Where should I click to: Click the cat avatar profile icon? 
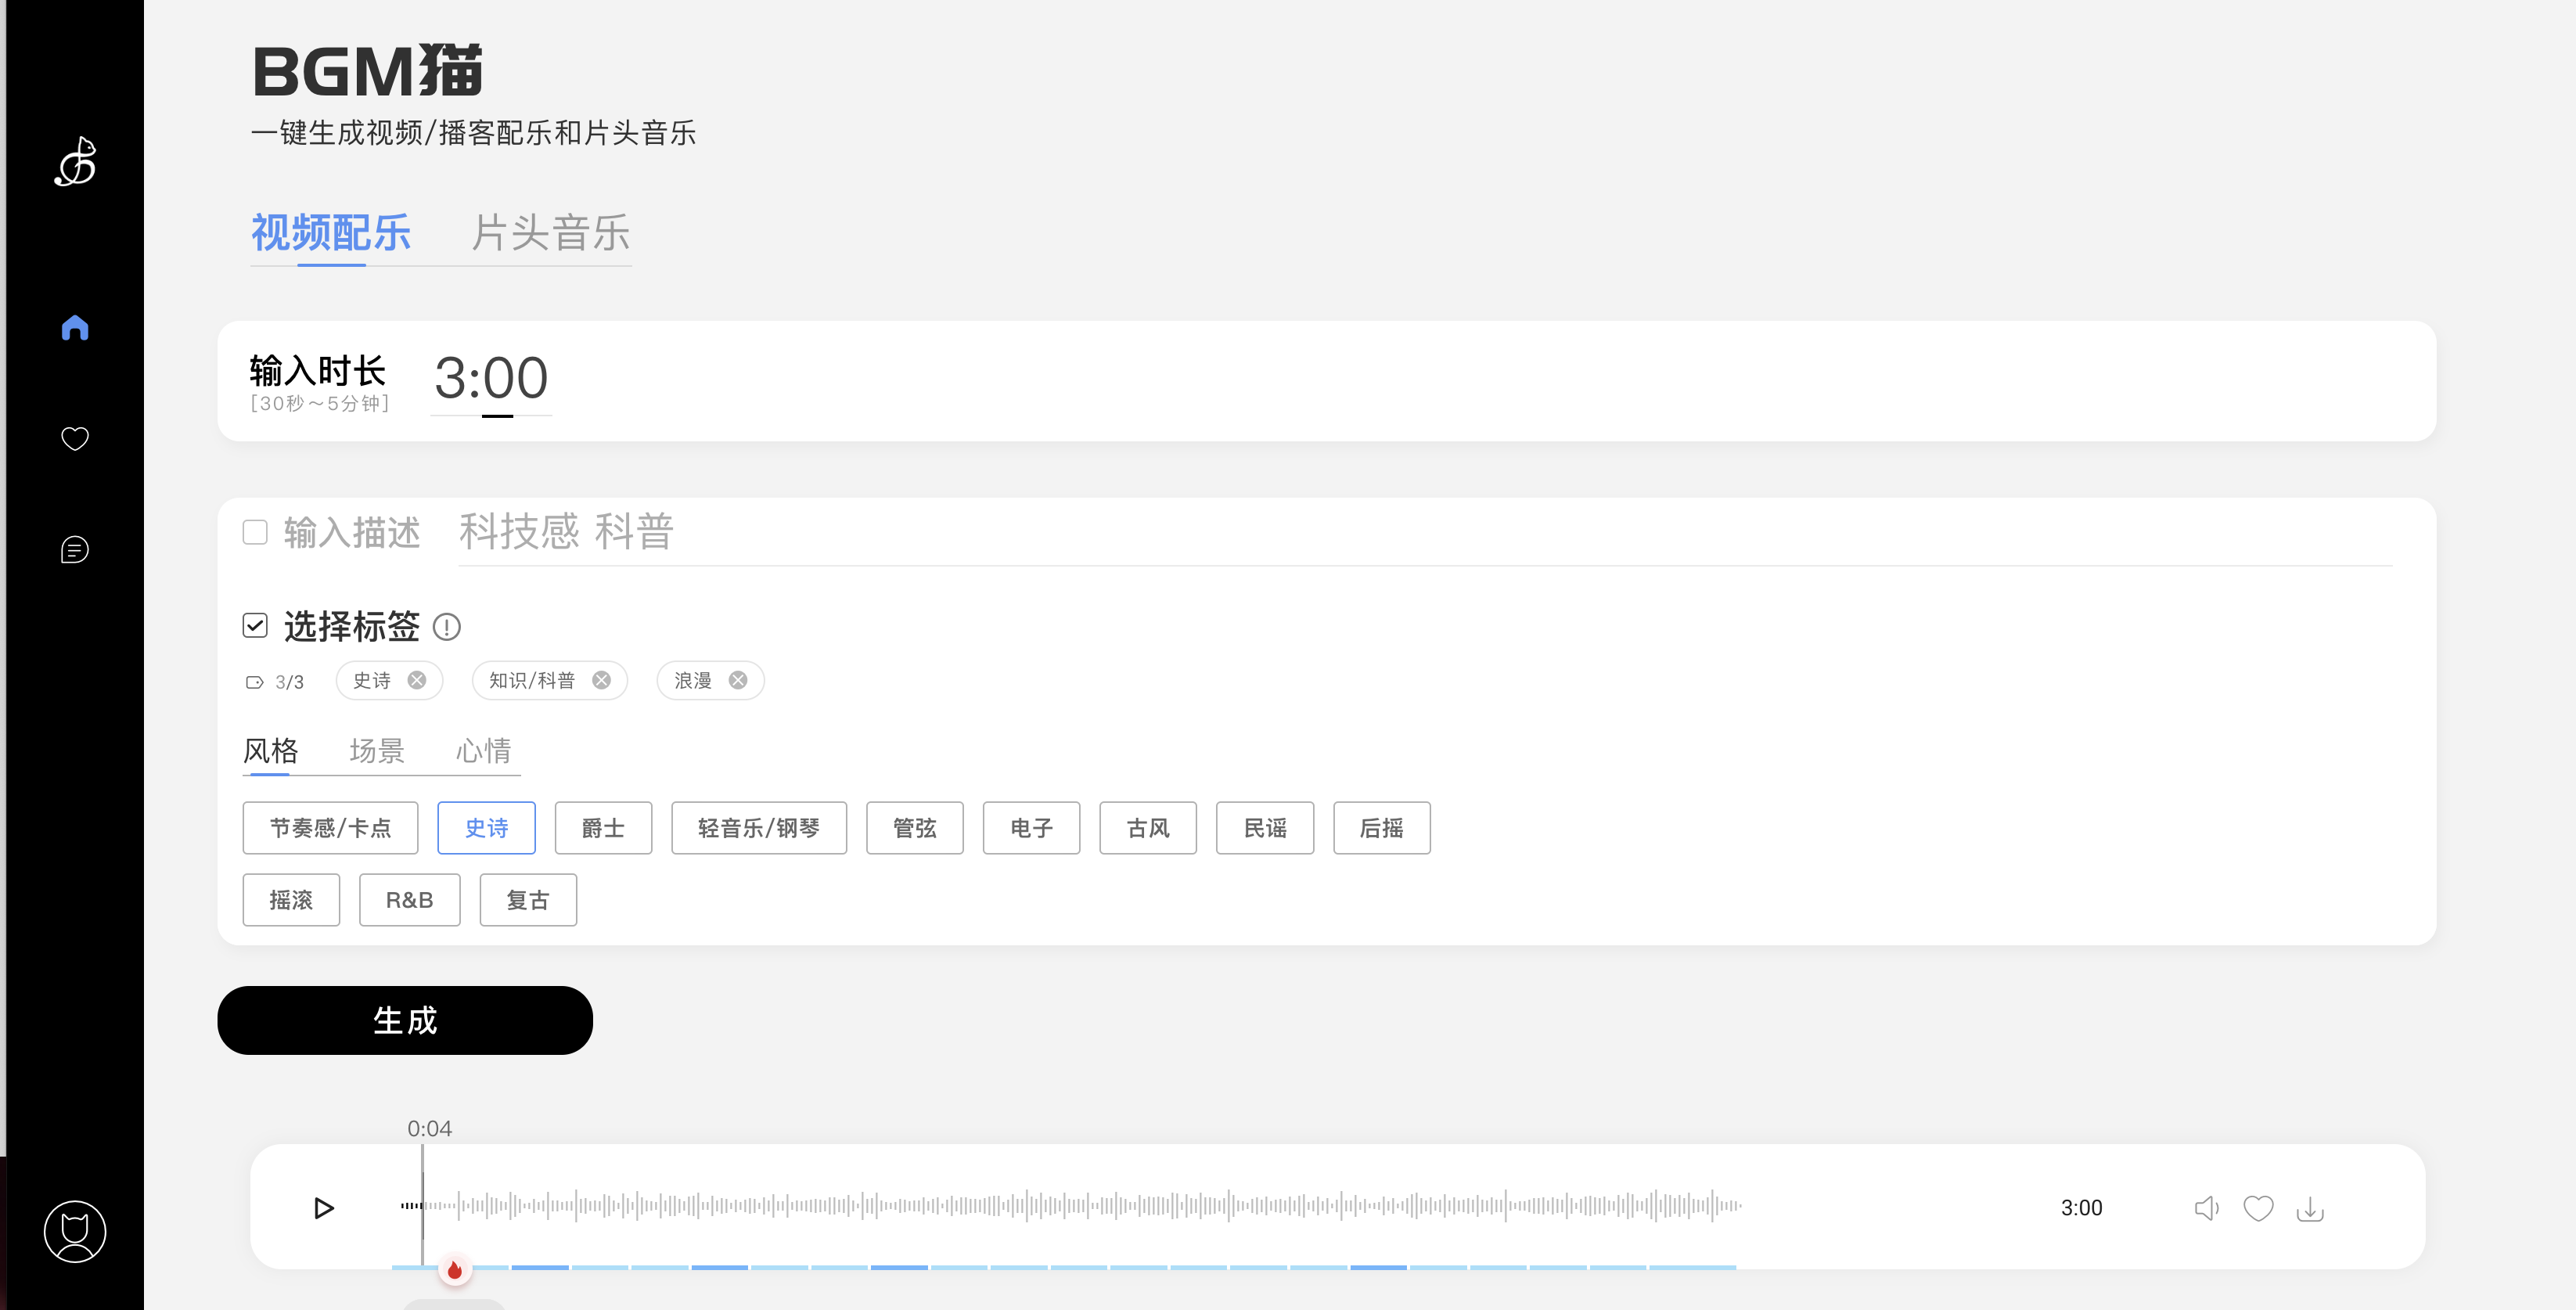tap(75, 1231)
